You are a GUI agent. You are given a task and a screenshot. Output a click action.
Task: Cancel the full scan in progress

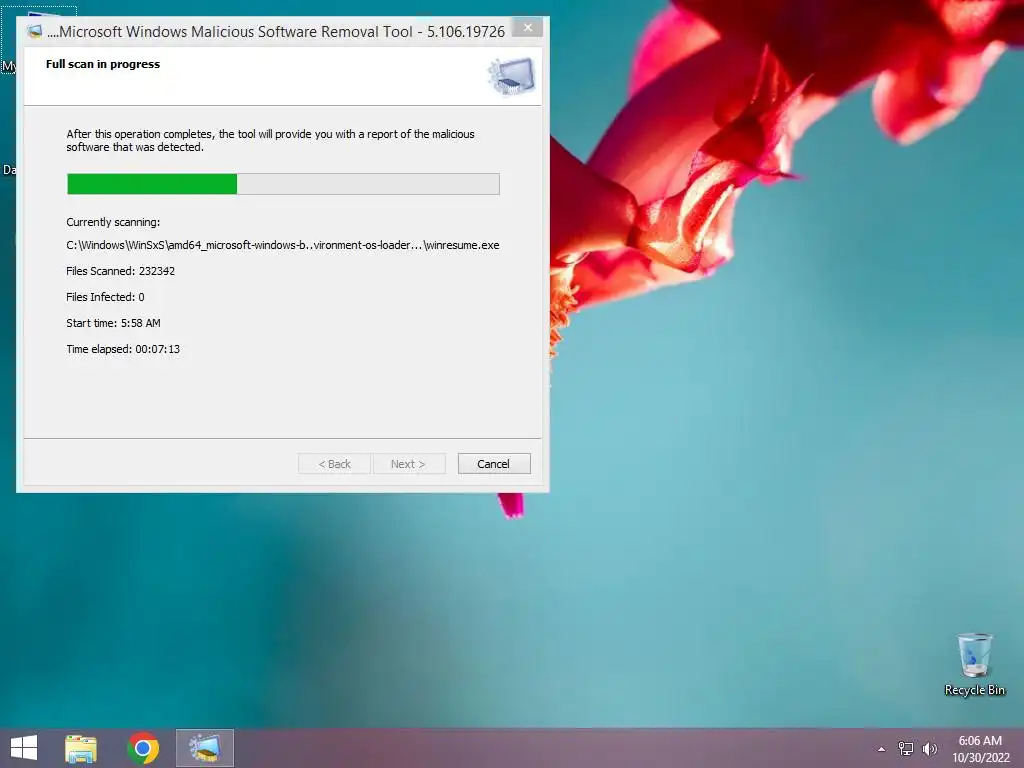494,464
